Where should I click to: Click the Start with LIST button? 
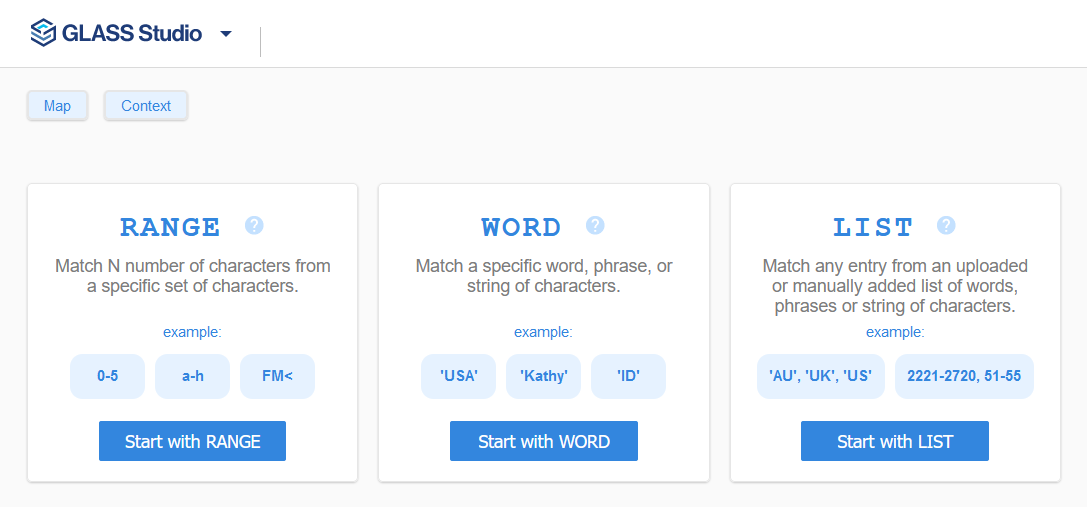[895, 441]
